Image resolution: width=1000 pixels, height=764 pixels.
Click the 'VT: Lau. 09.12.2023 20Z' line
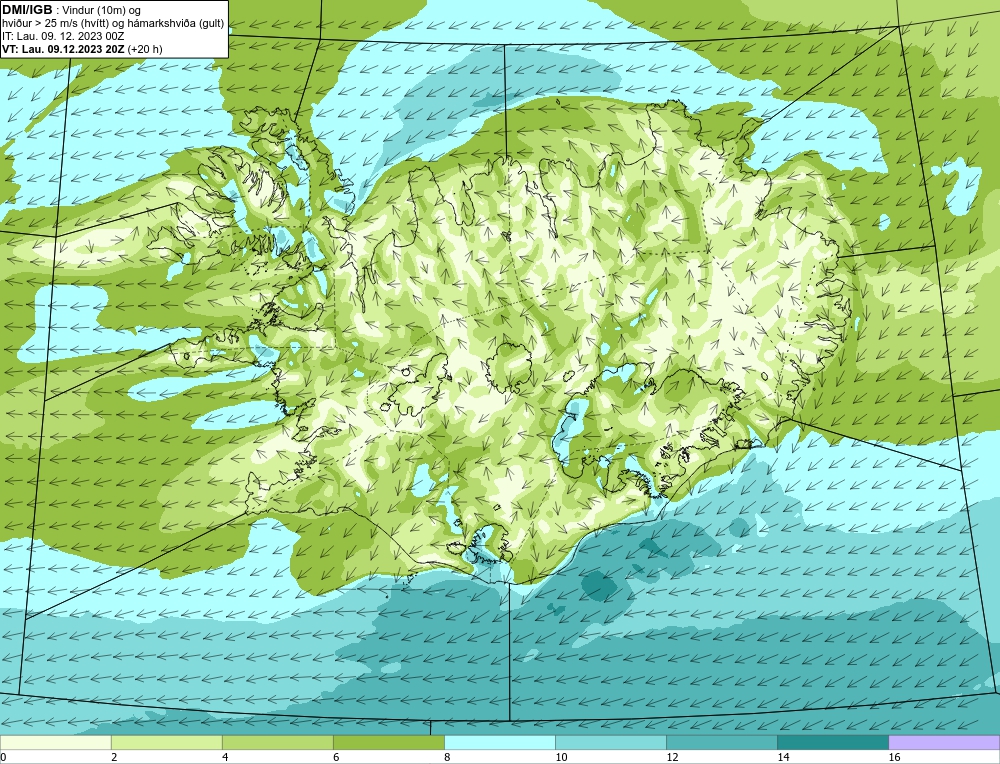(62, 49)
